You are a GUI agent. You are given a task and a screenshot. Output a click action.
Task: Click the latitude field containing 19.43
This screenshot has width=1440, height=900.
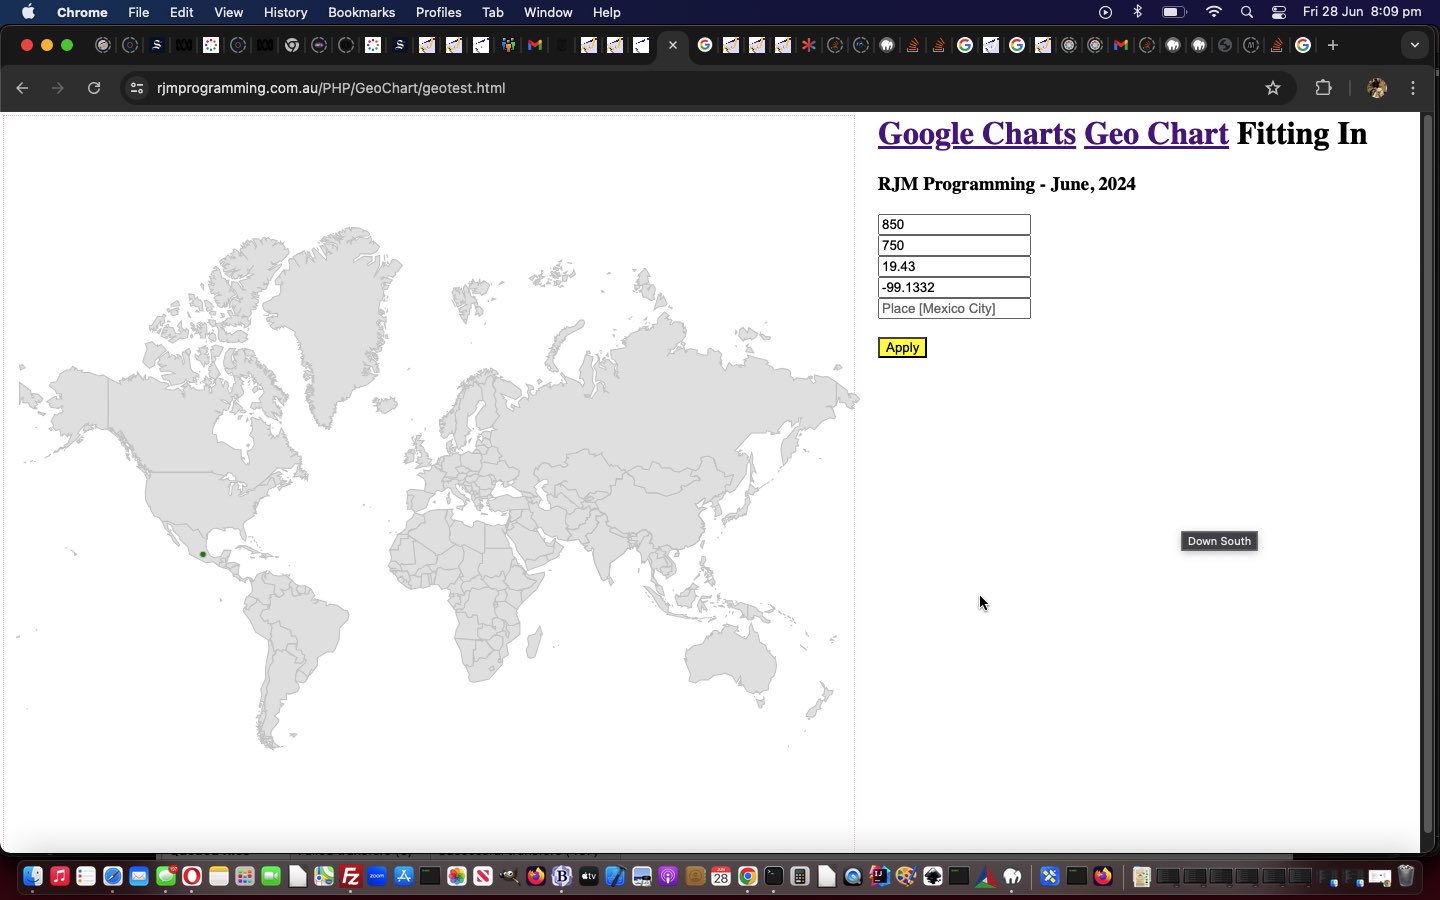[x=954, y=266]
